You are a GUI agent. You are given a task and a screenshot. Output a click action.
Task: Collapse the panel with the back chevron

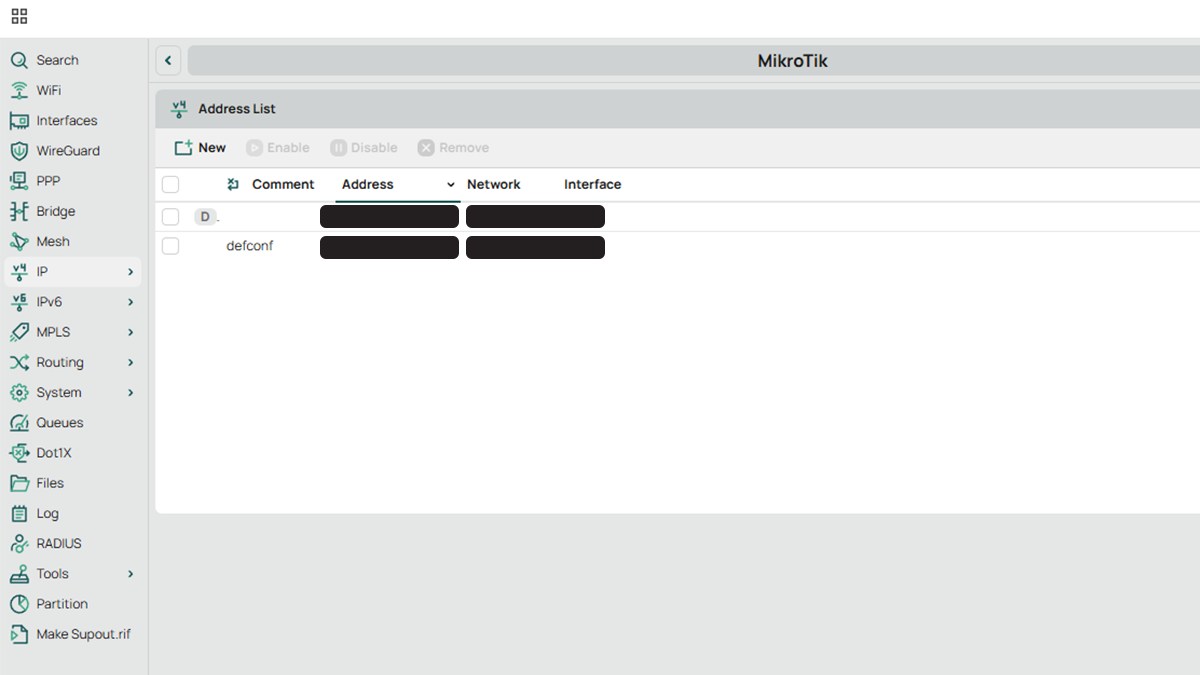168,60
